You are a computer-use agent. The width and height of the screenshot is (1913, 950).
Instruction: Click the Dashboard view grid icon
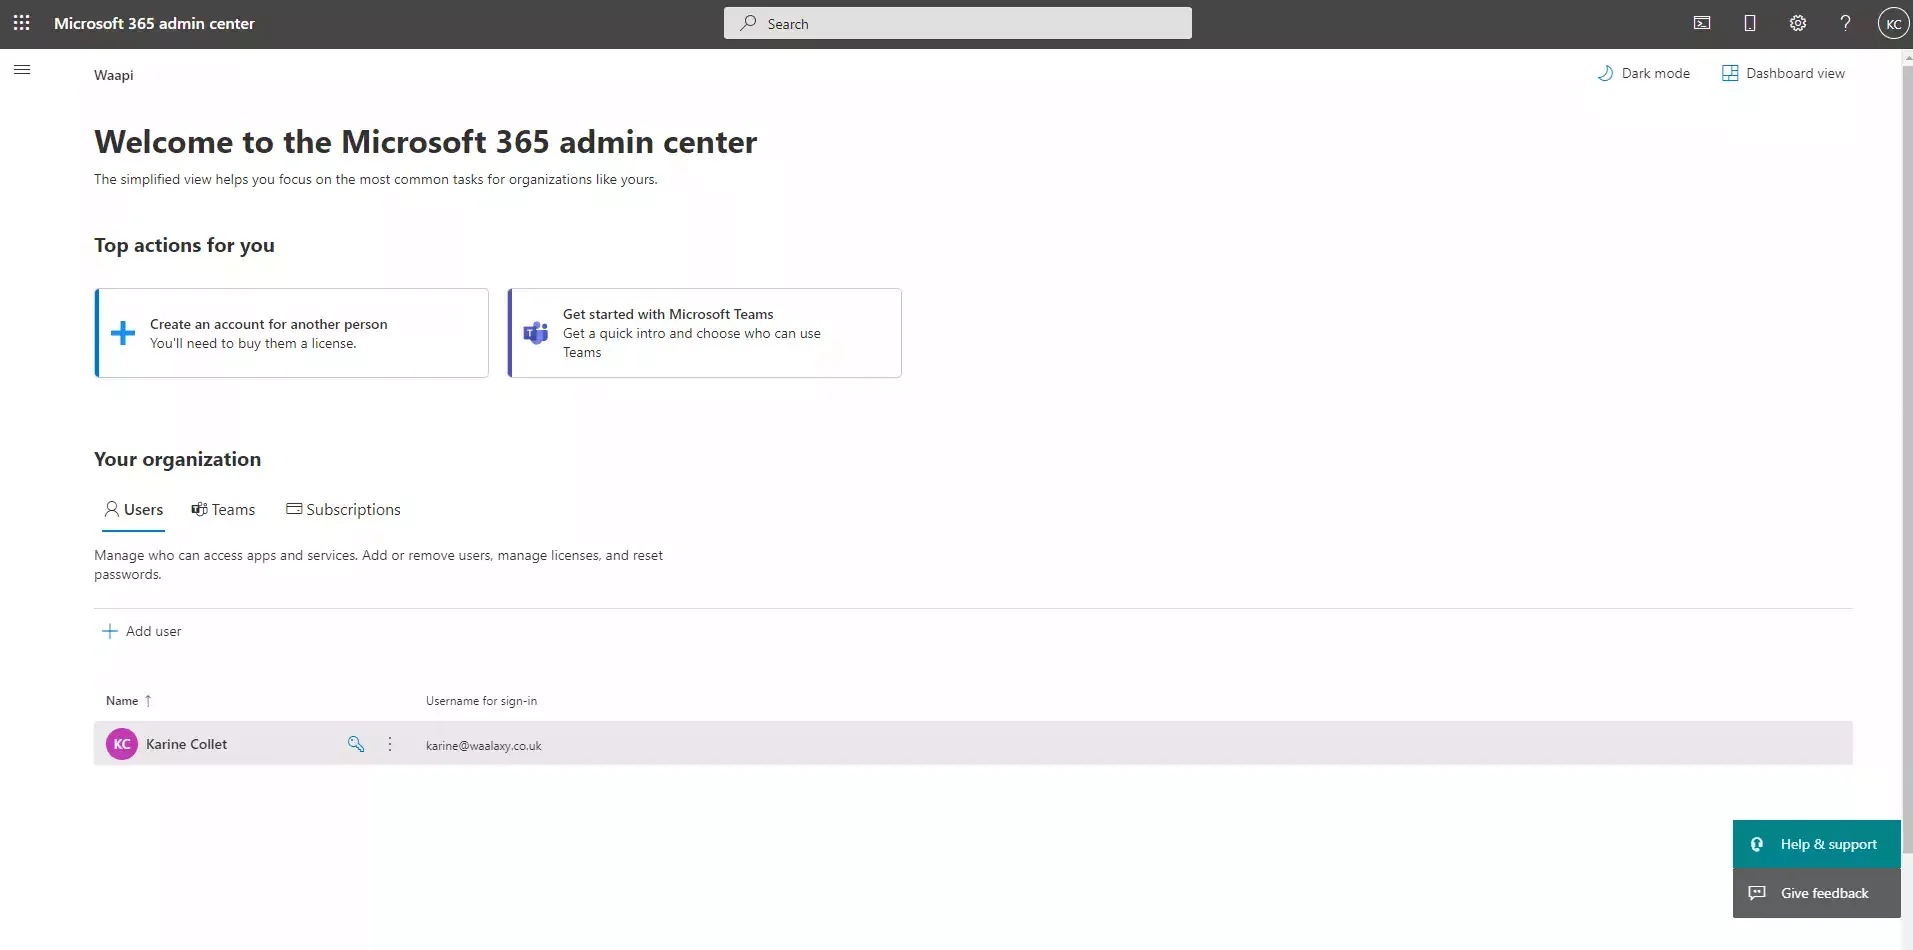click(1730, 73)
